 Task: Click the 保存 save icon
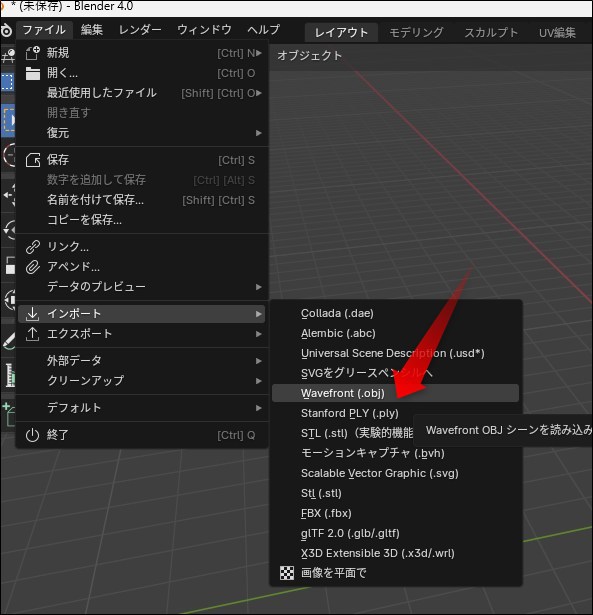[33, 160]
